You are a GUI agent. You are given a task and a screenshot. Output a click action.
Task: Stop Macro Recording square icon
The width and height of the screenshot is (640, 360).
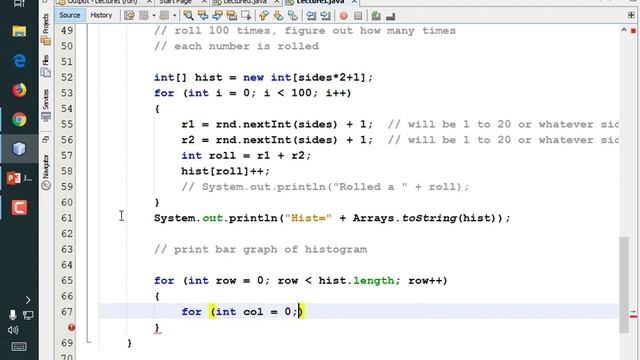click(358, 16)
